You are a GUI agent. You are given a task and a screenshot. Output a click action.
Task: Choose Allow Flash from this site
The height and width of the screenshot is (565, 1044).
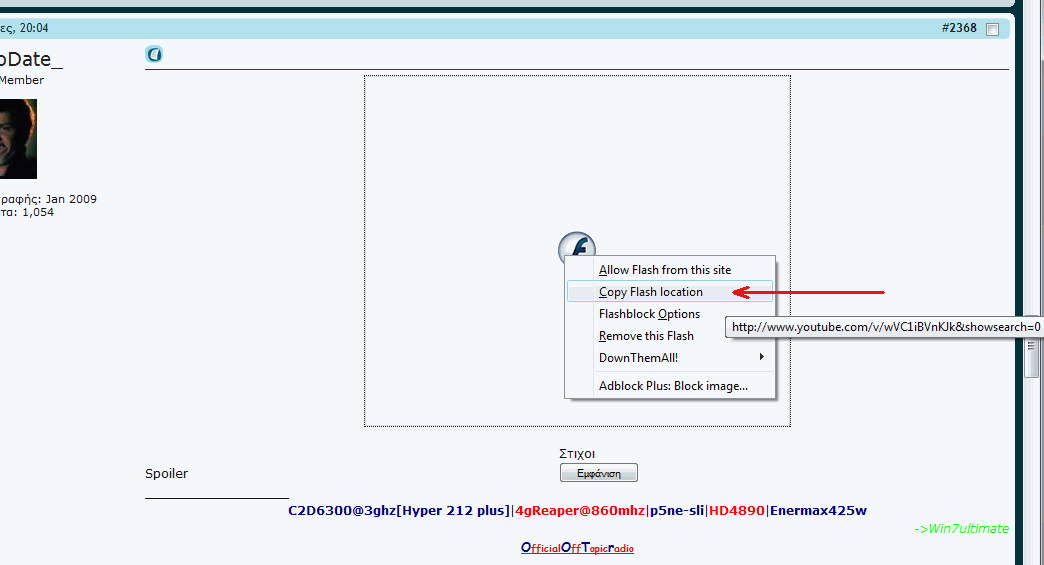[x=670, y=270]
